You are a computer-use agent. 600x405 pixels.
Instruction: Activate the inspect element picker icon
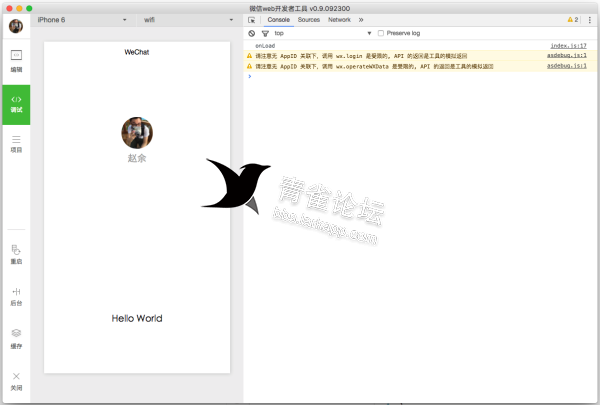click(x=251, y=20)
